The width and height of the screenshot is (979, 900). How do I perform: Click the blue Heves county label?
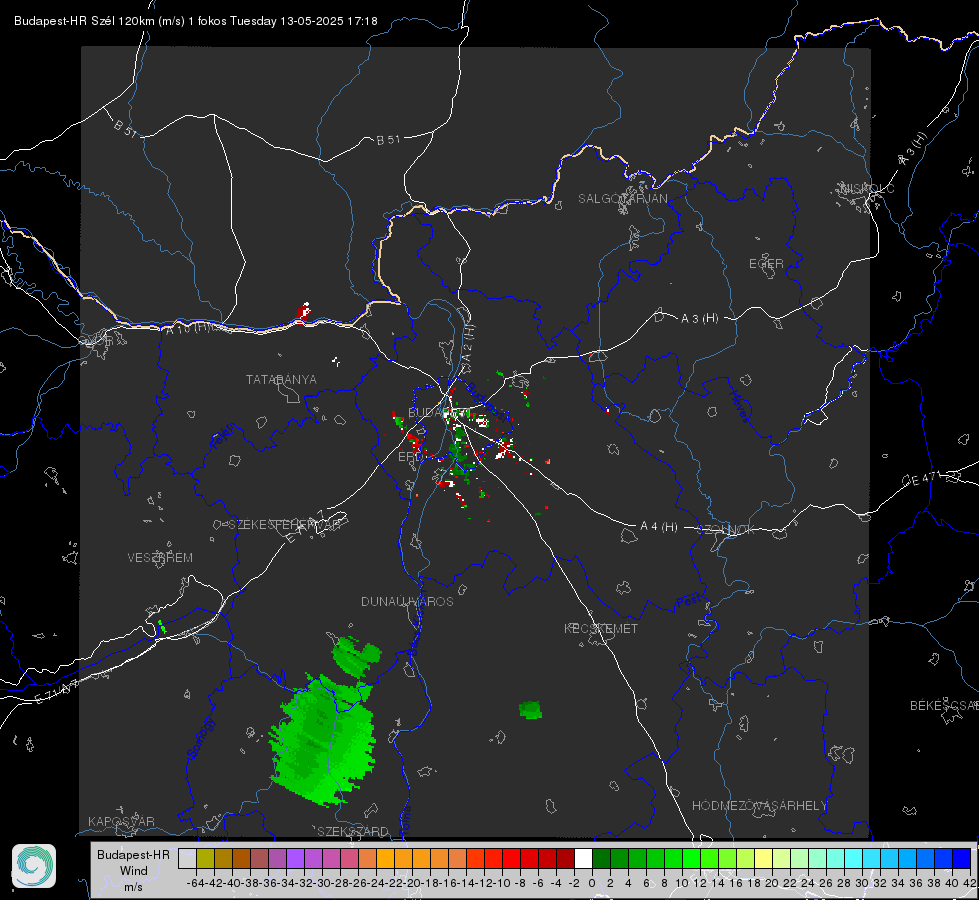(x=740, y=406)
